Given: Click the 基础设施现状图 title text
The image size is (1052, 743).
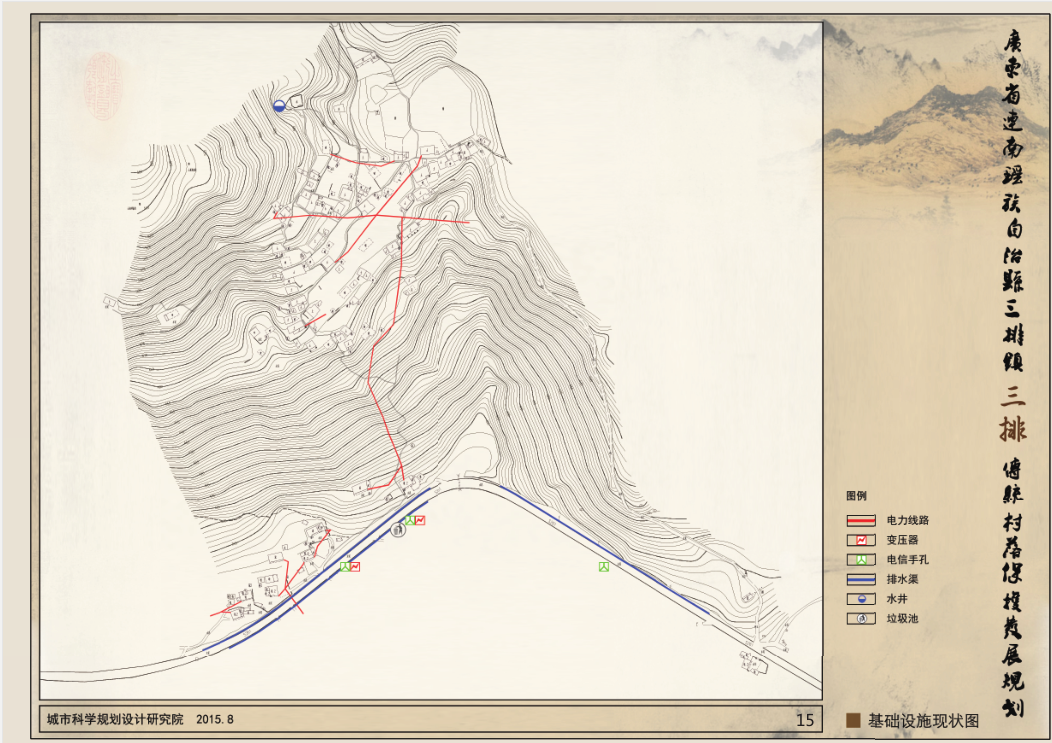Looking at the screenshot, I should pyautogui.click(x=923, y=720).
